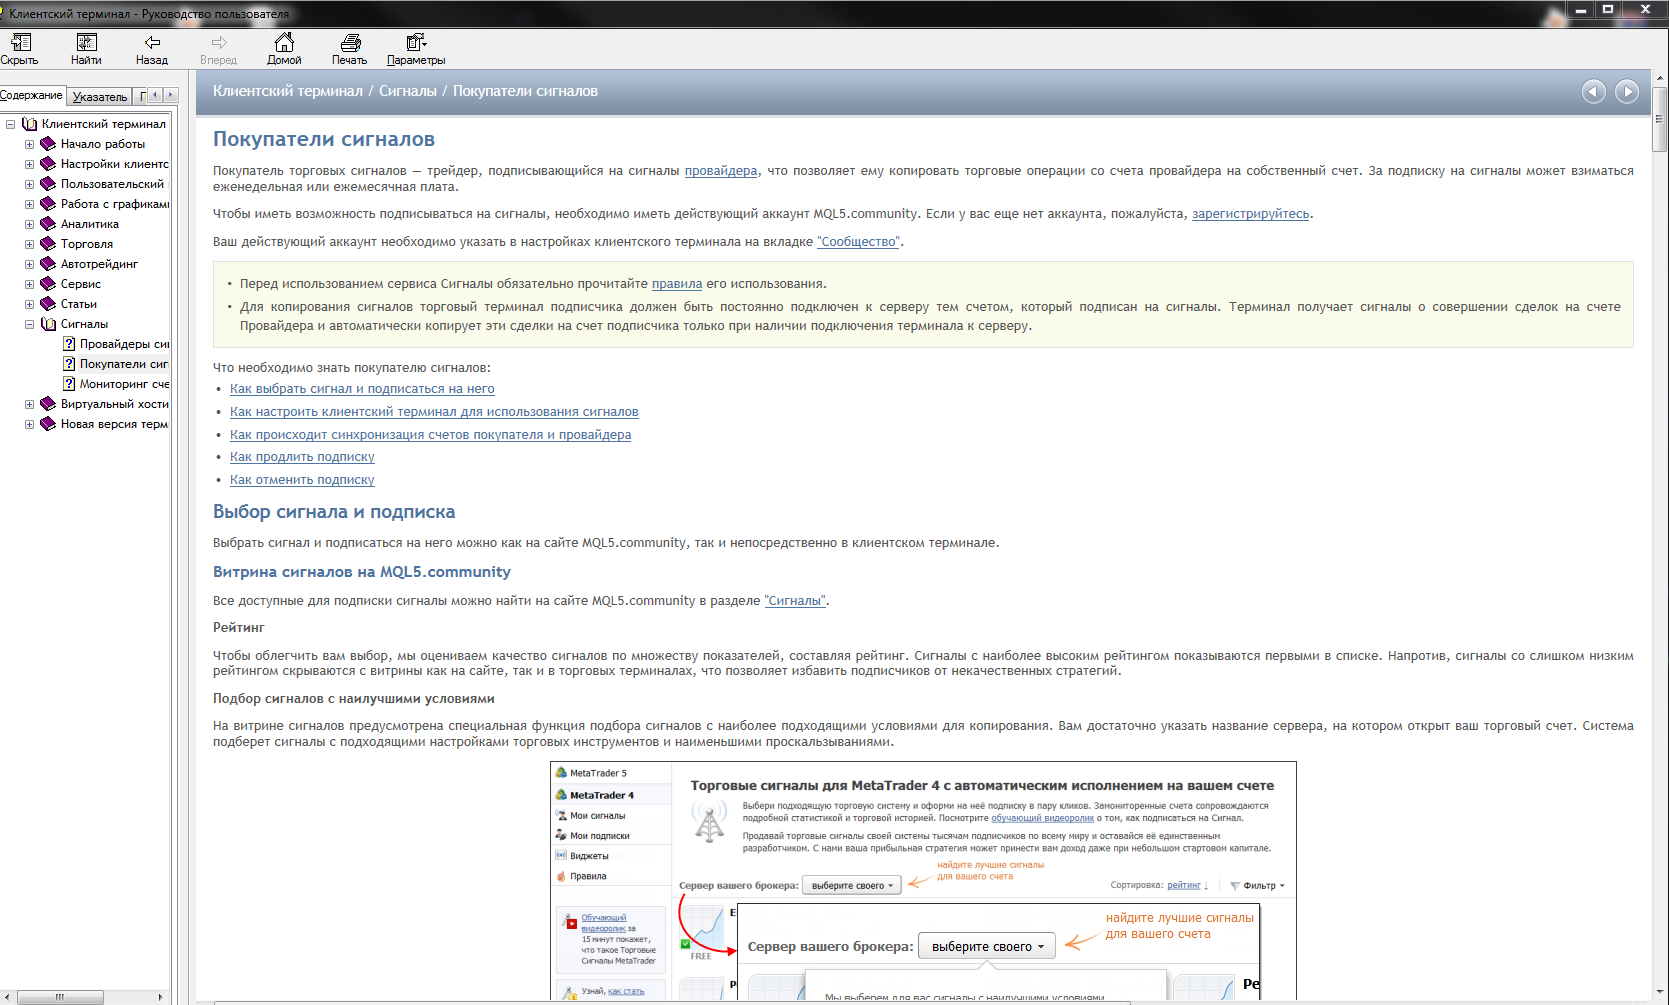Expand the Торговля tree node
The width and height of the screenshot is (1669, 1005).
tap(29, 244)
